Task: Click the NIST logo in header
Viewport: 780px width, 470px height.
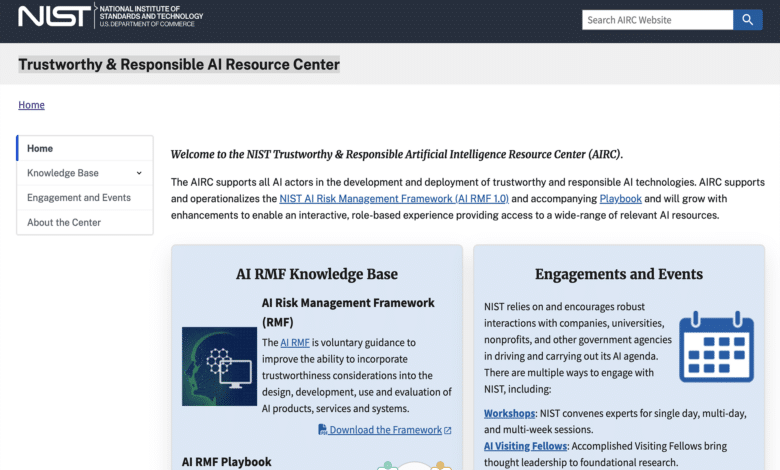Action: (x=55, y=16)
